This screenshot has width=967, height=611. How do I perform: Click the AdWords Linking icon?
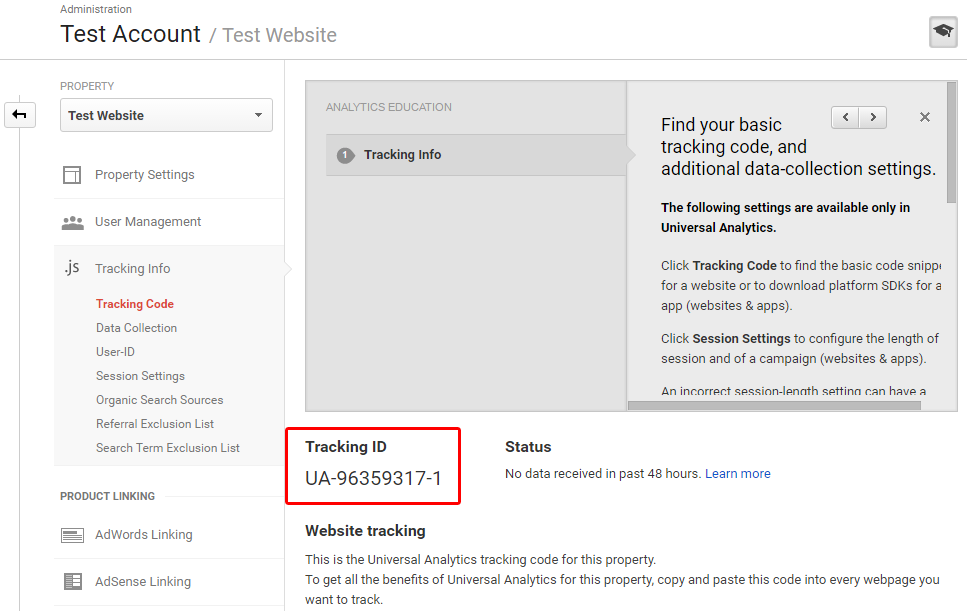pos(72,535)
